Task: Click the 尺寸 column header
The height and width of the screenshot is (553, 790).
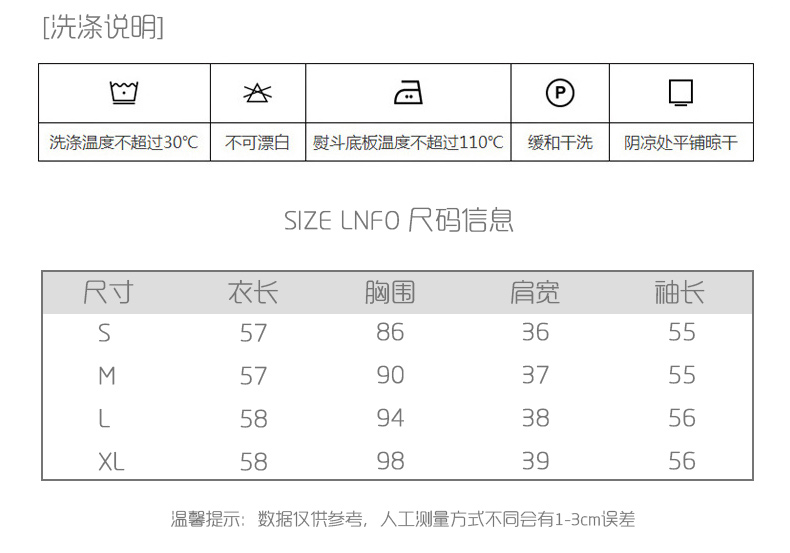Action: click(108, 293)
